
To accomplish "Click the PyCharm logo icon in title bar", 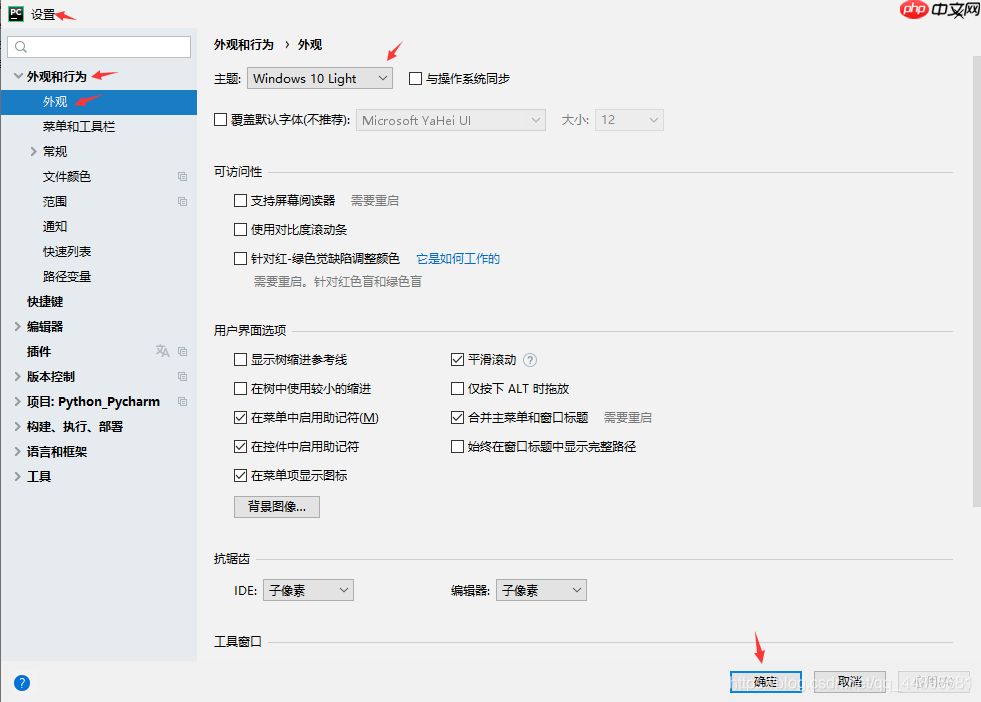I will click(16, 14).
